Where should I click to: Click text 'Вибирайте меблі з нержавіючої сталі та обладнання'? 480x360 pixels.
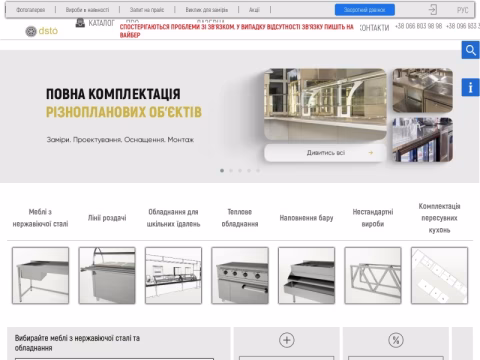77,343
